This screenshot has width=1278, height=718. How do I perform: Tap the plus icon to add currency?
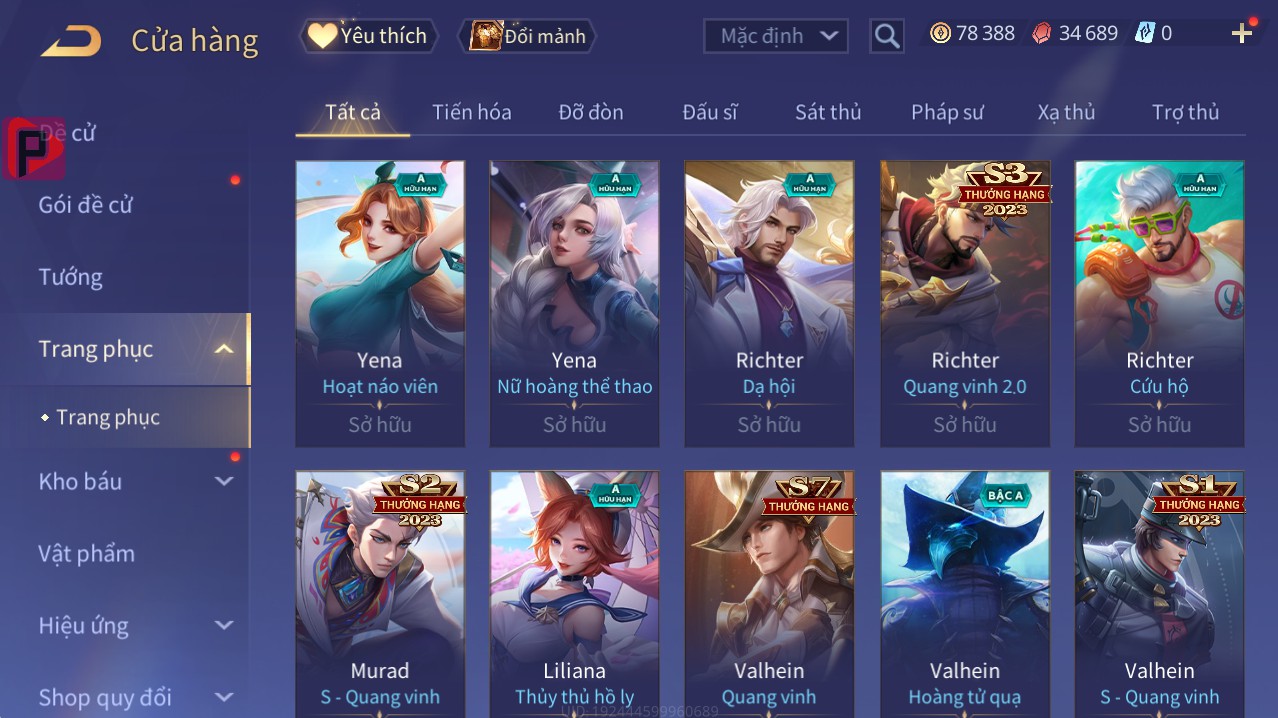click(x=1242, y=34)
